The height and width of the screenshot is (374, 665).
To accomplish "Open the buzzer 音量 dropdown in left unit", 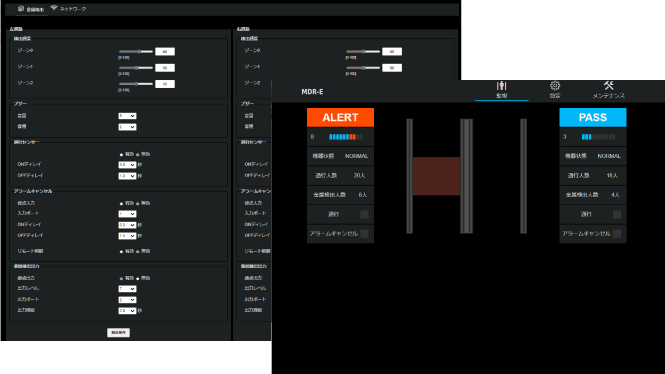I will point(127,116).
